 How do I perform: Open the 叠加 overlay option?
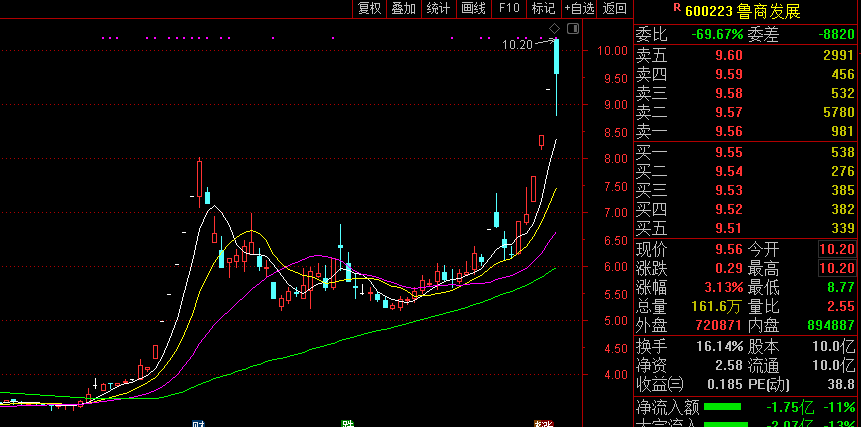404,8
